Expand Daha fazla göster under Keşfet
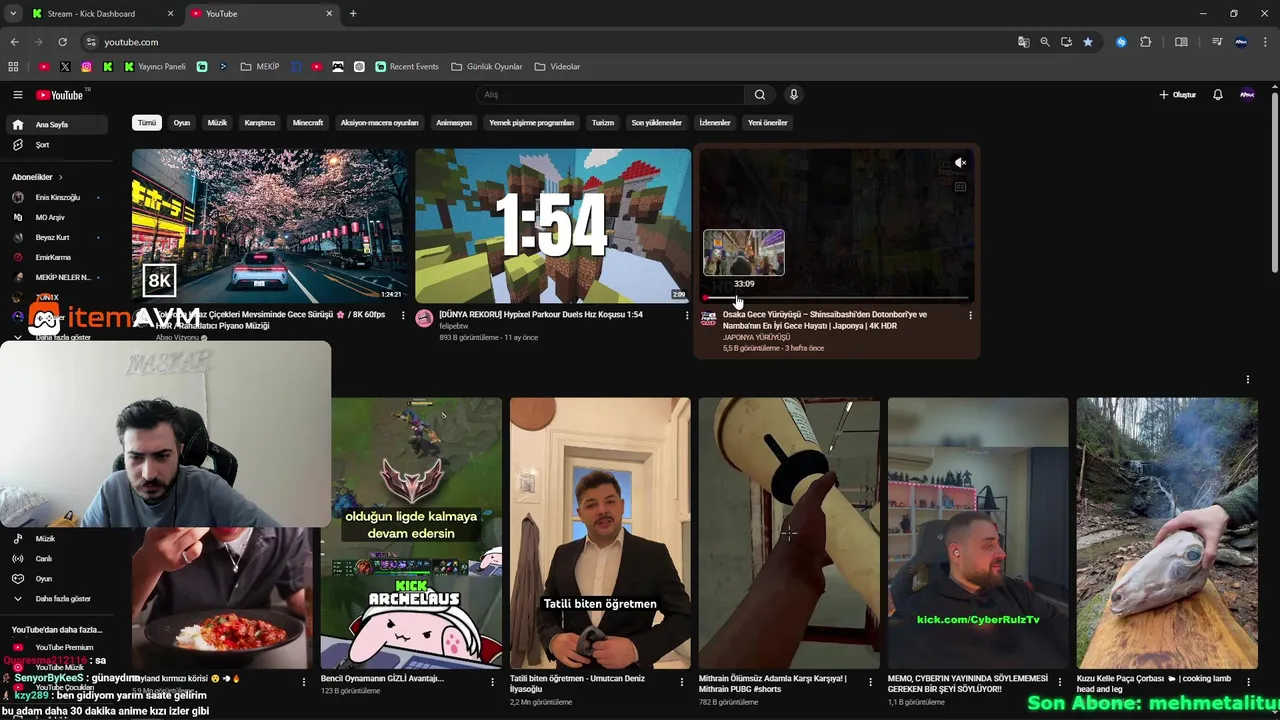Screen dimensions: 1280x720 pyautogui.click(x=57, y=599)
